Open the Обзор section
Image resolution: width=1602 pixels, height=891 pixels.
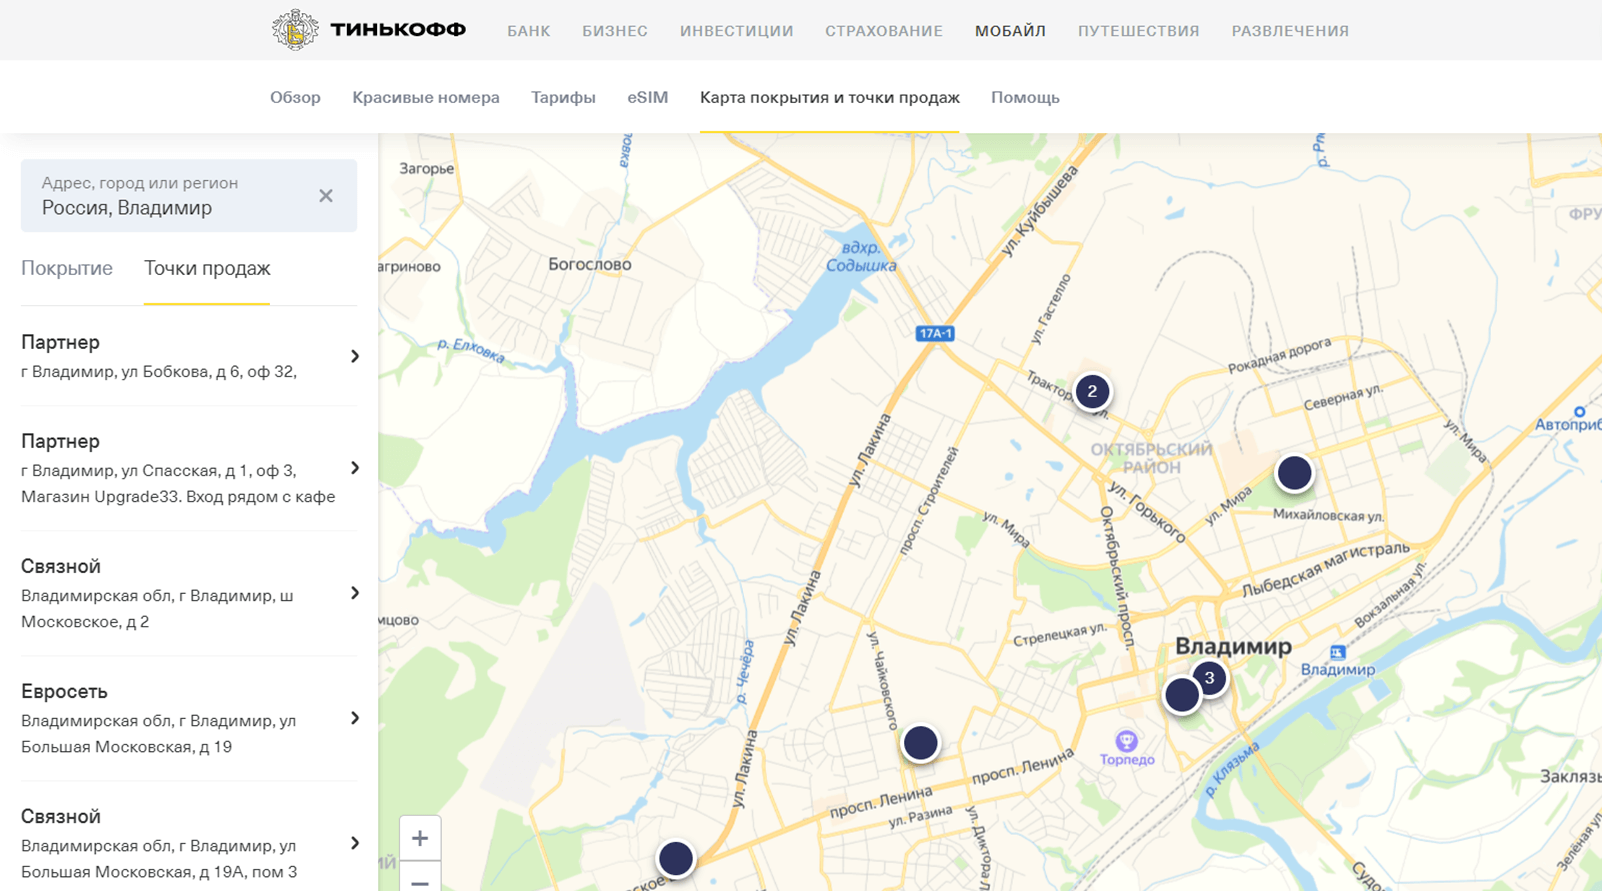click(x=295, y=97)
